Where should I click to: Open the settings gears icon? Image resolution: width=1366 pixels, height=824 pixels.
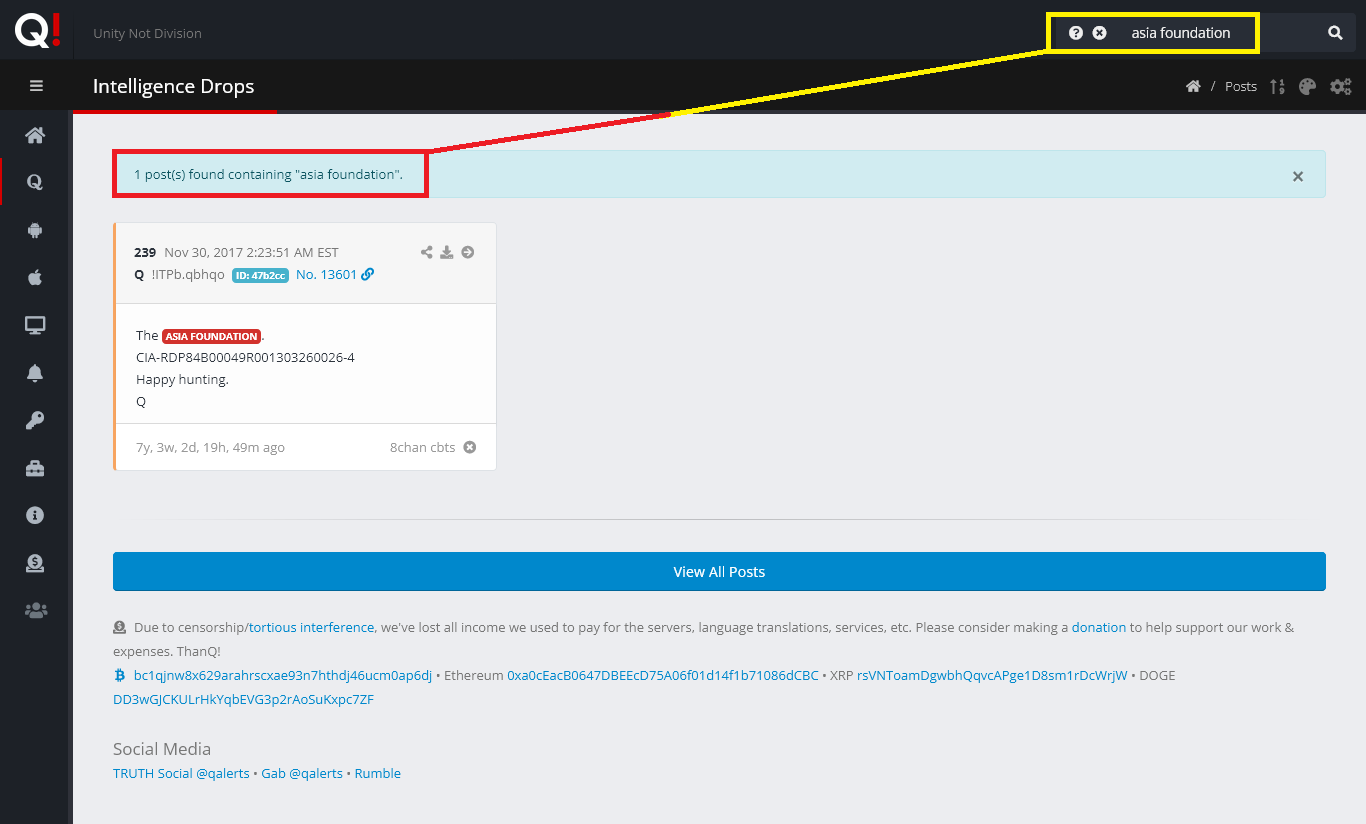point(1340,86)
